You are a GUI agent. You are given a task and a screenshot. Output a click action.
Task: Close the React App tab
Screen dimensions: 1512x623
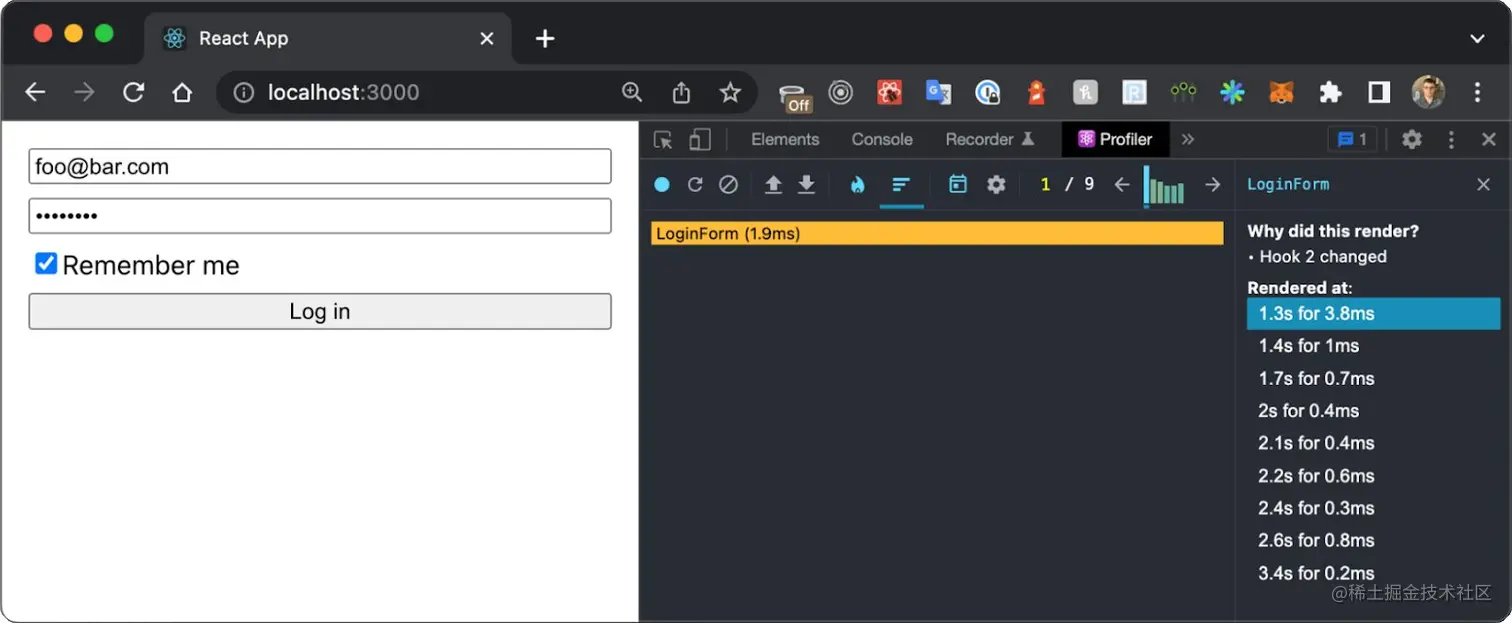(x=487, y=39)
